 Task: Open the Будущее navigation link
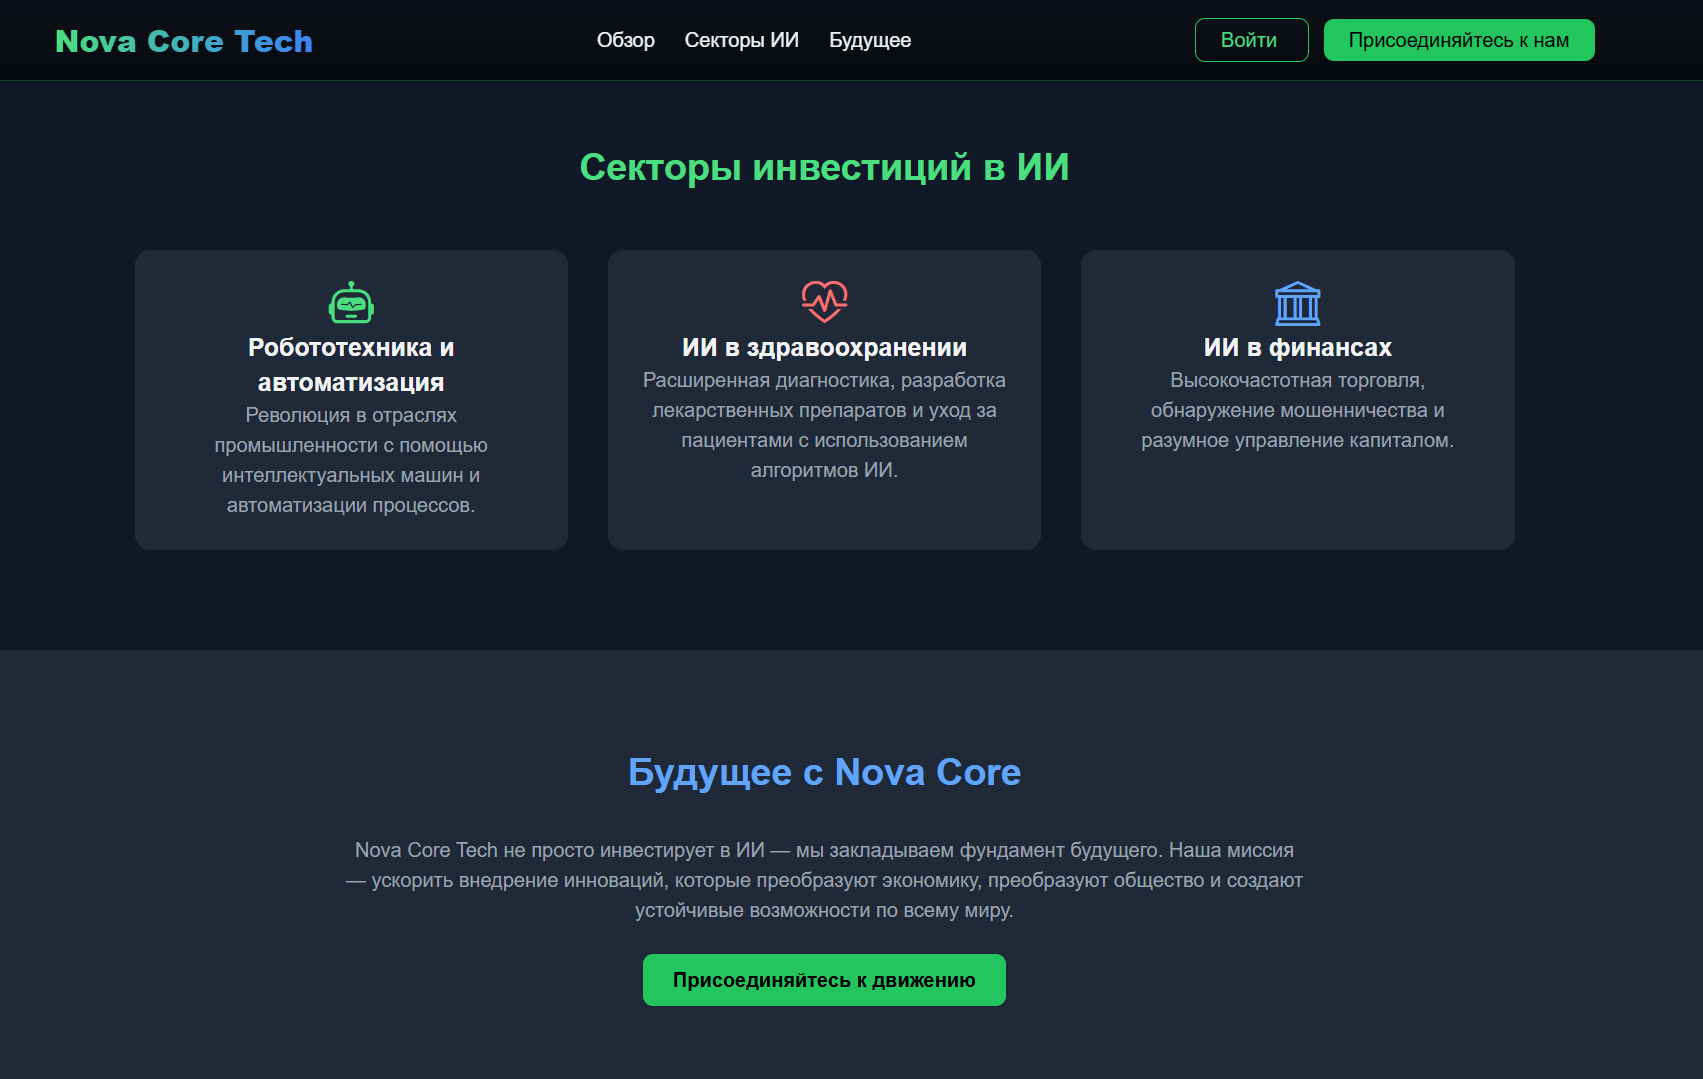coord(869,40)
